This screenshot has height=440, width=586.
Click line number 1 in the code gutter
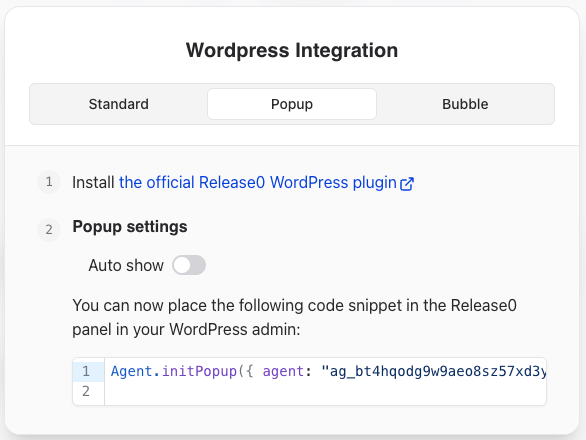[x=86, y=372]
